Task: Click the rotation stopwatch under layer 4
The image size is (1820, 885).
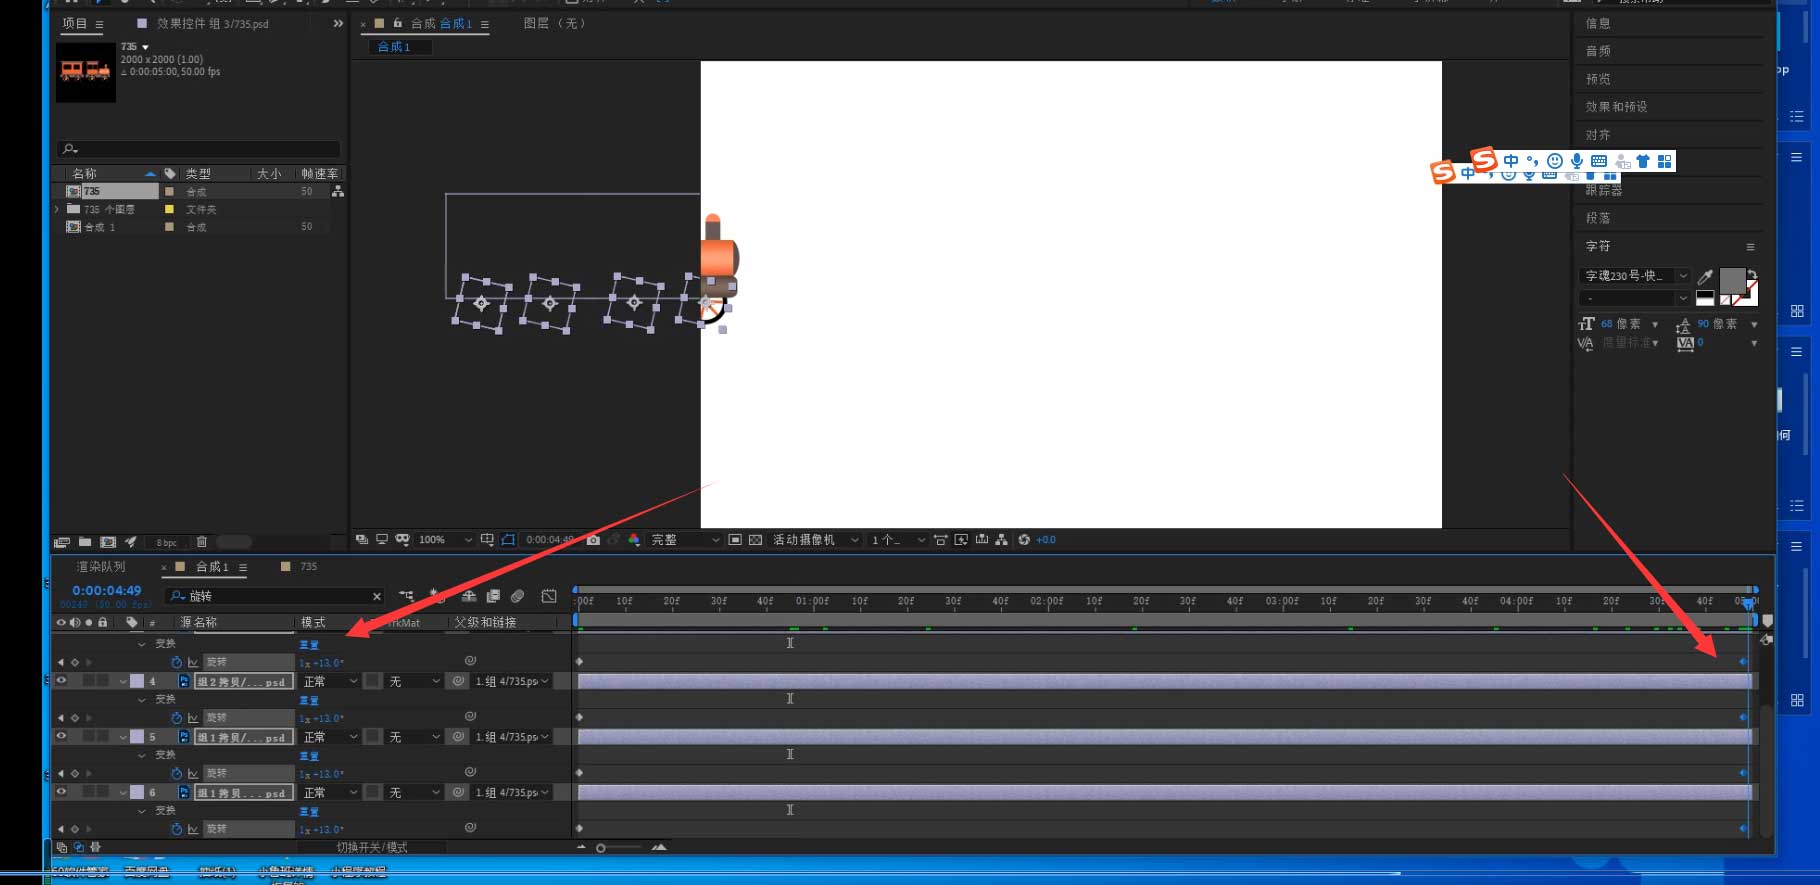Action: [x=177, y=718]
